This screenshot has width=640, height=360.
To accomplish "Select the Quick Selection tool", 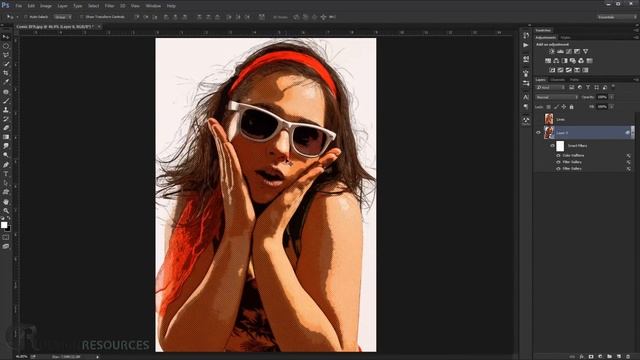I will [x=6, y=64].
